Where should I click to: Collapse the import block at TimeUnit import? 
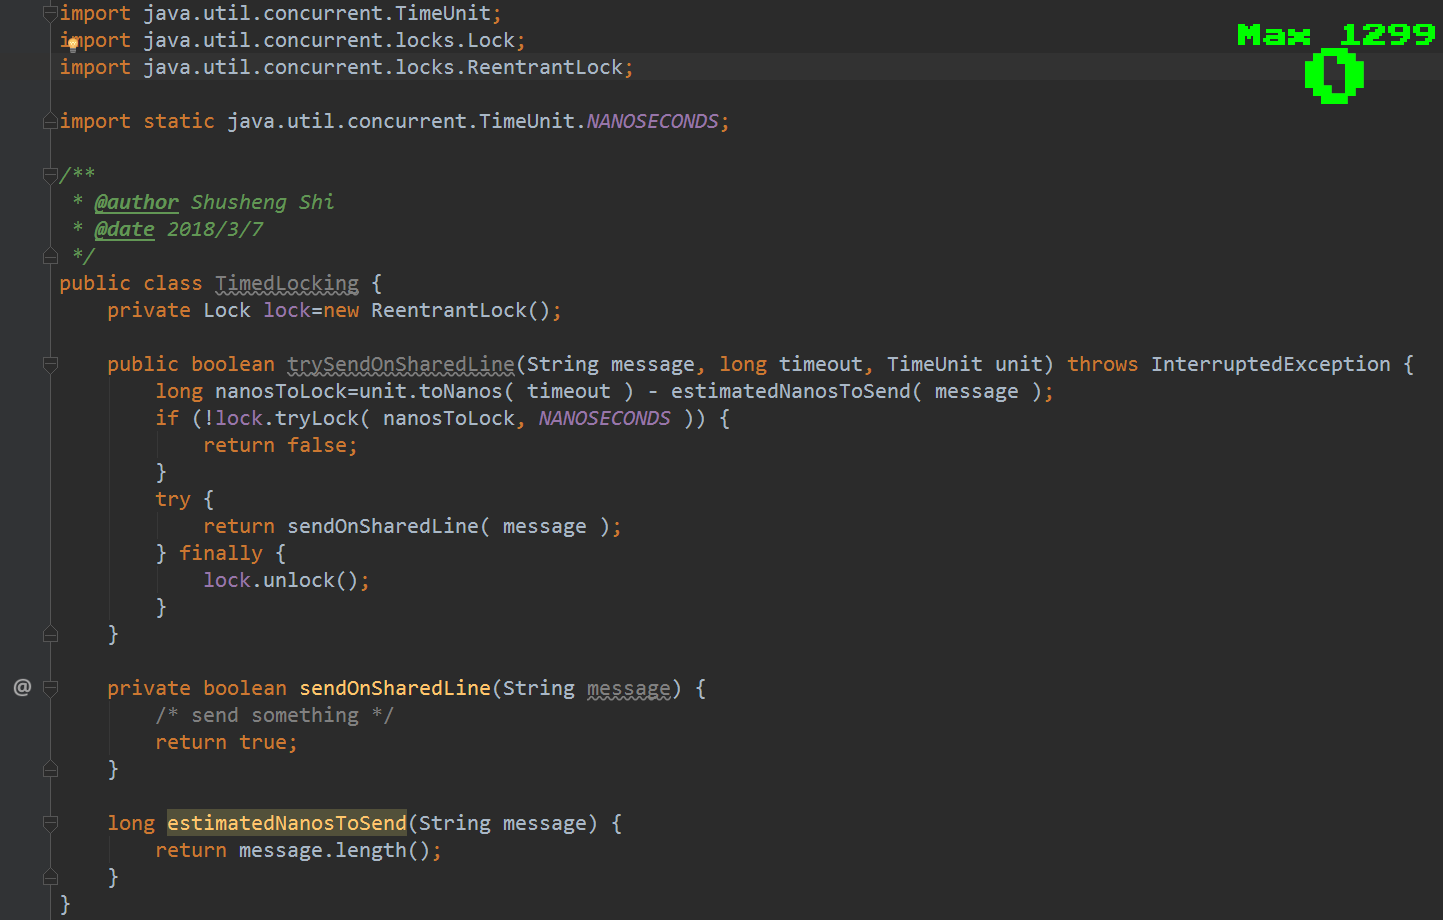(50, 13)
